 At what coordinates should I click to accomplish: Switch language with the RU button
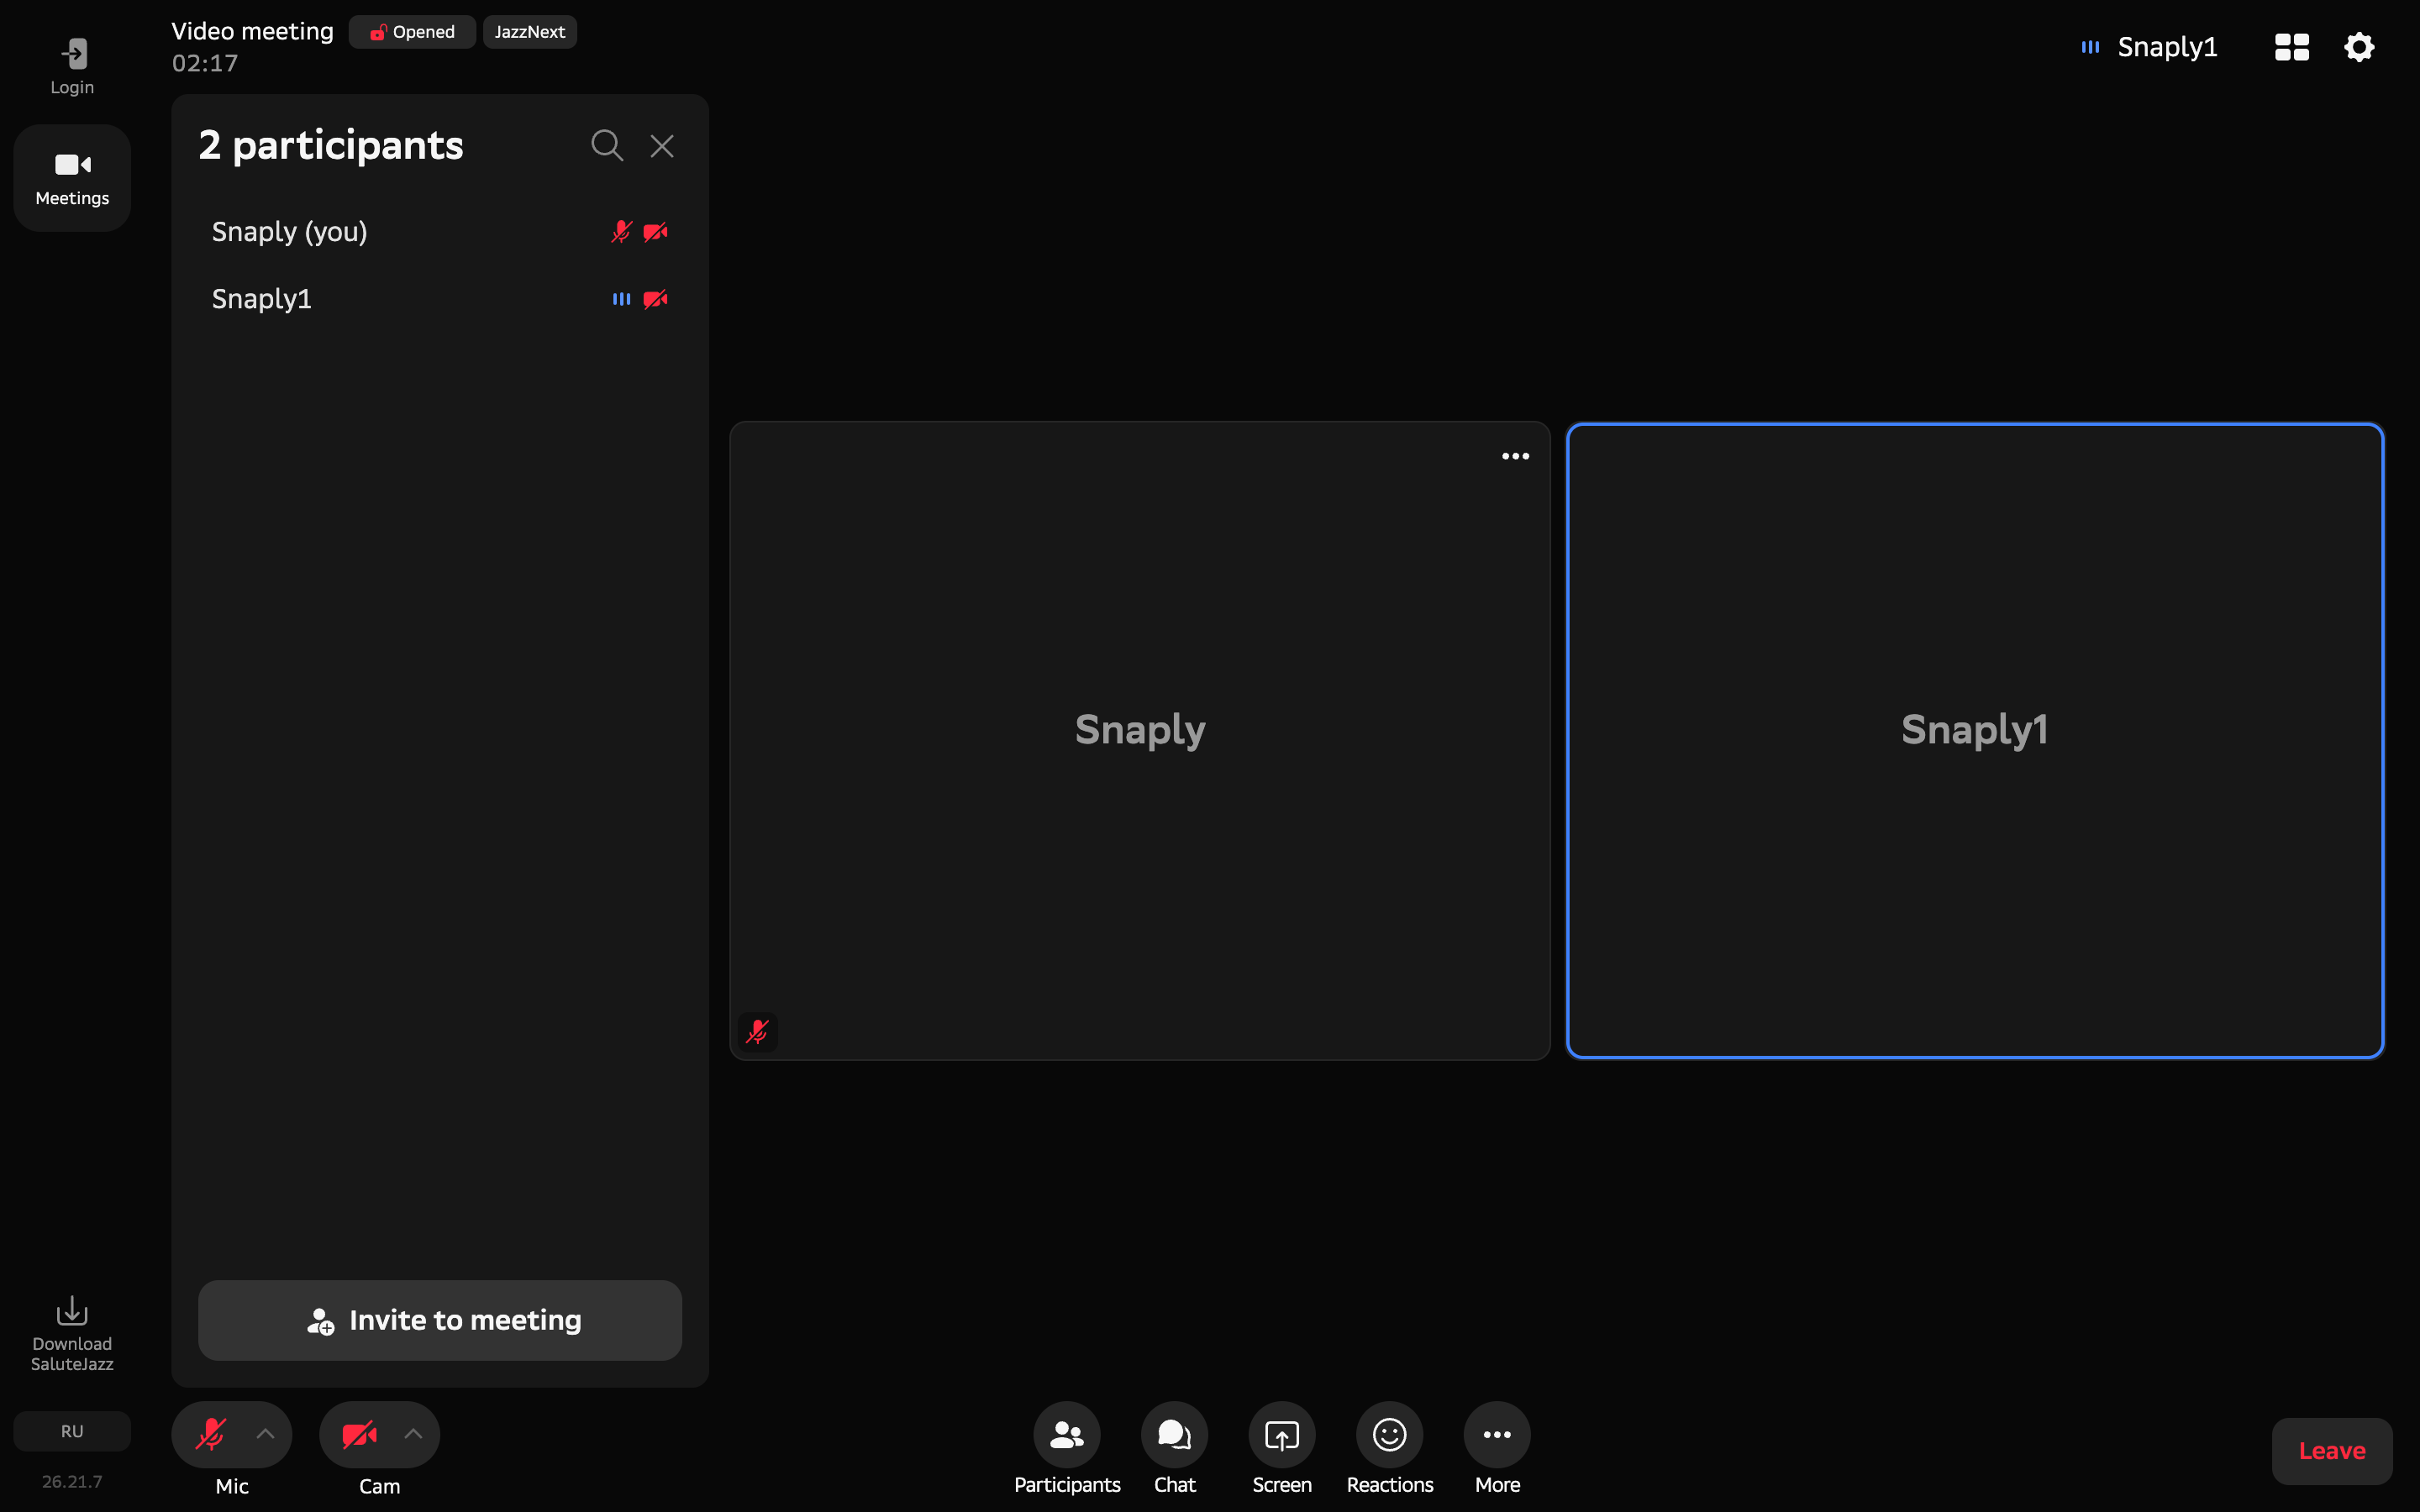tap(72, 1431)
